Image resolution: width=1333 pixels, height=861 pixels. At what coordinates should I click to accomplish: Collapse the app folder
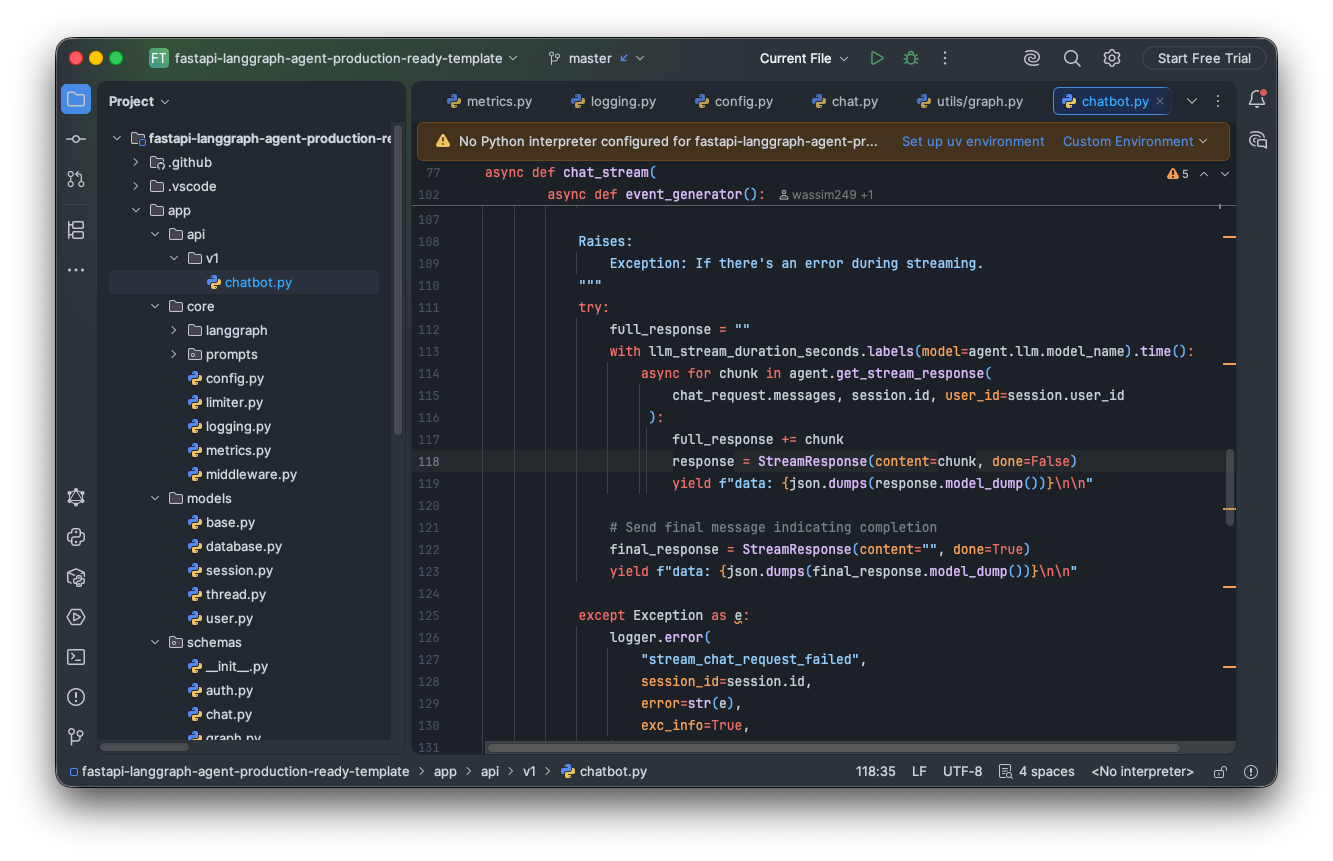pos(136,210)
